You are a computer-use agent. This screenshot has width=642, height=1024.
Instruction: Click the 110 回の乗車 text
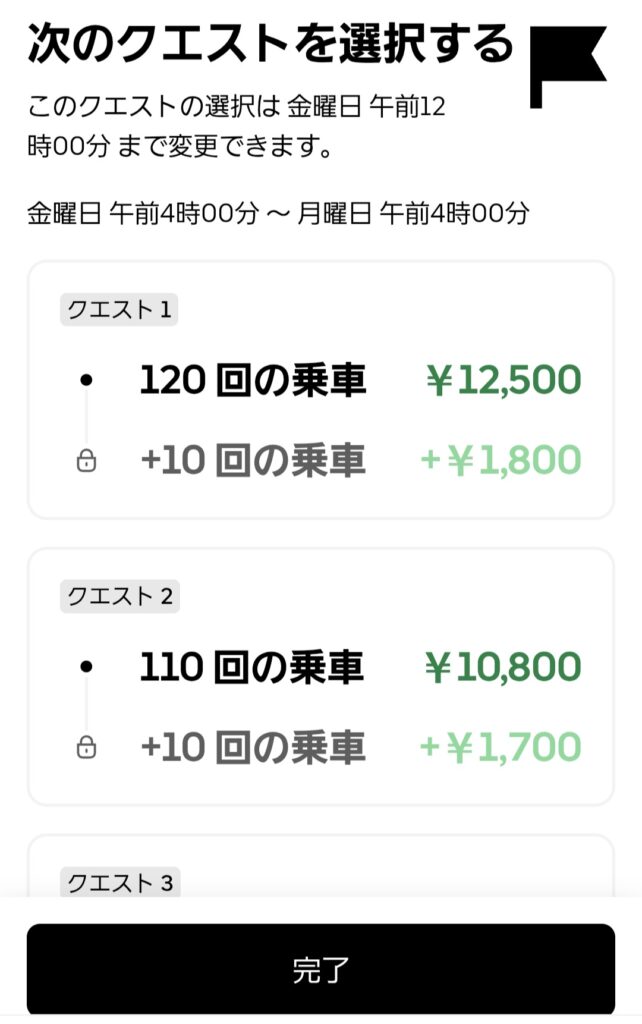pyautogui.click(x=252, y=667)
